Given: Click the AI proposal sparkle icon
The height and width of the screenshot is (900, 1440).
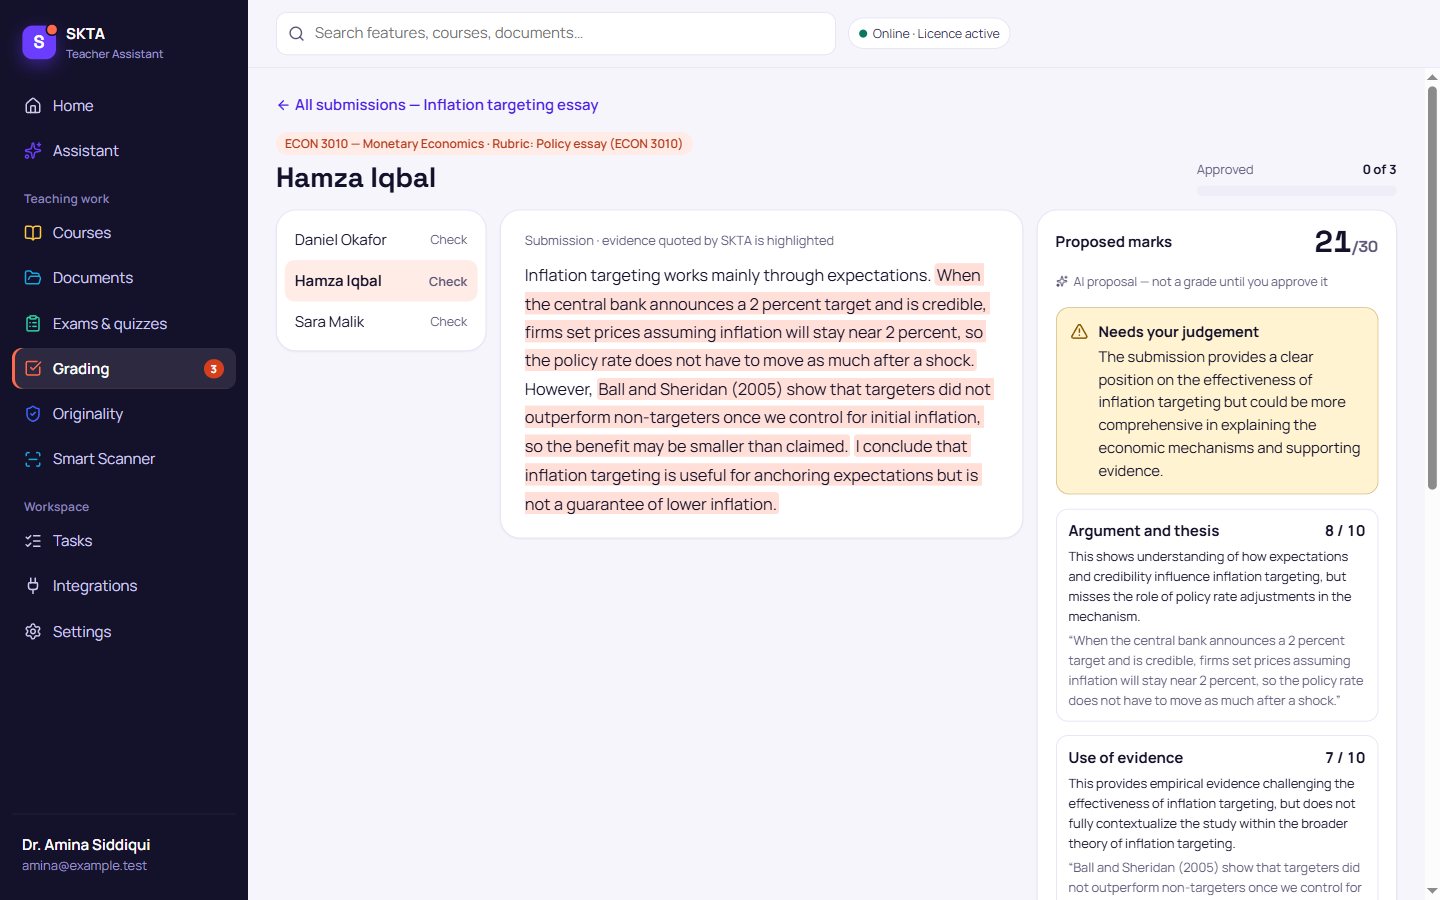Looking at the screenshot, I should (x=1062, y=282).
